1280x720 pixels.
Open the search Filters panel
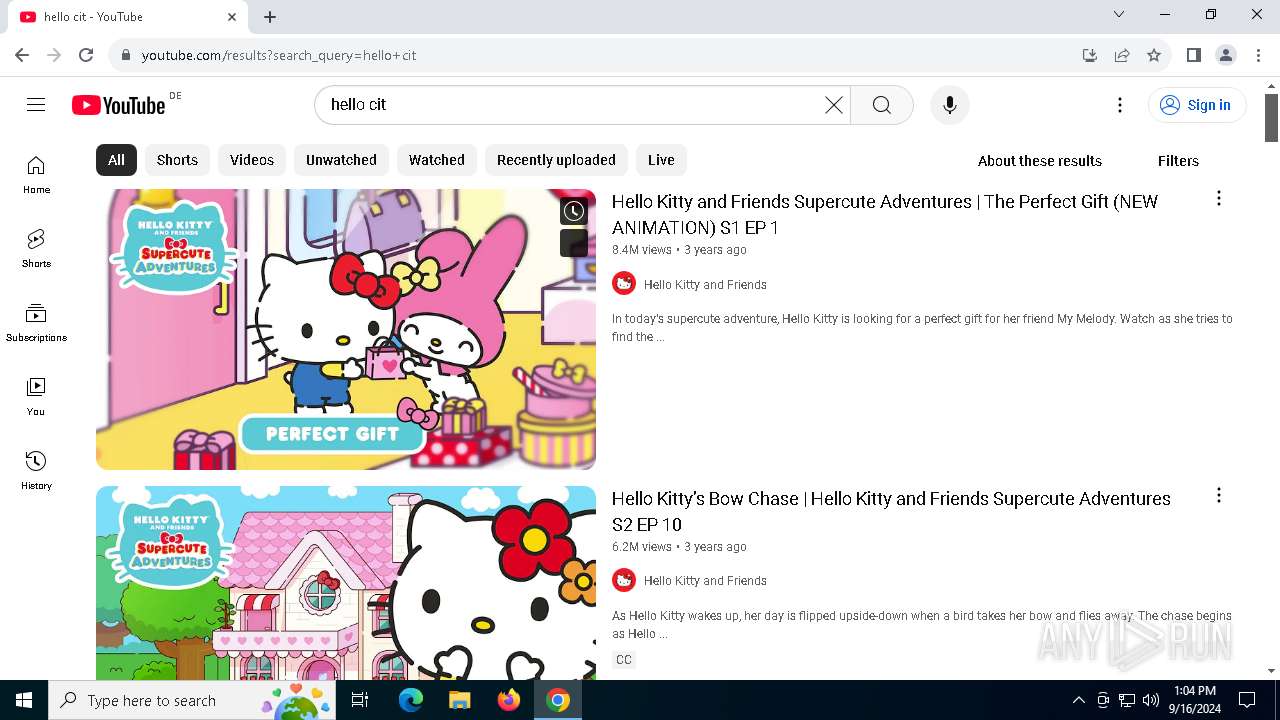1178,161
